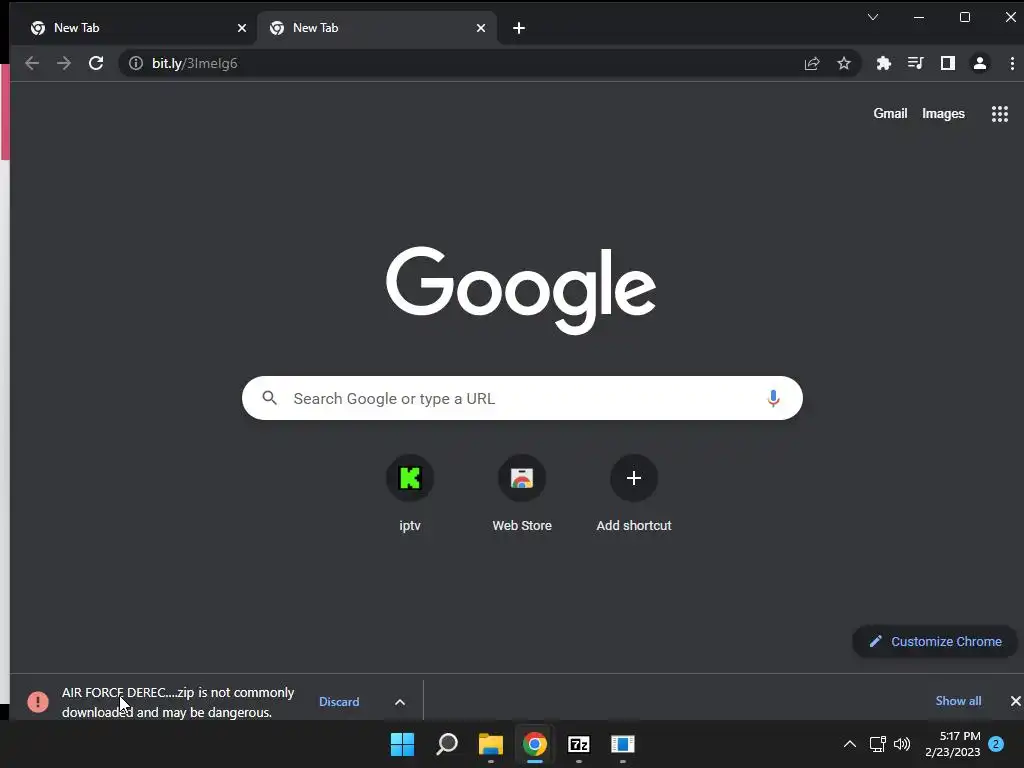Open media controls icon in toolbar
The image size is (1024, 768).
916,63
